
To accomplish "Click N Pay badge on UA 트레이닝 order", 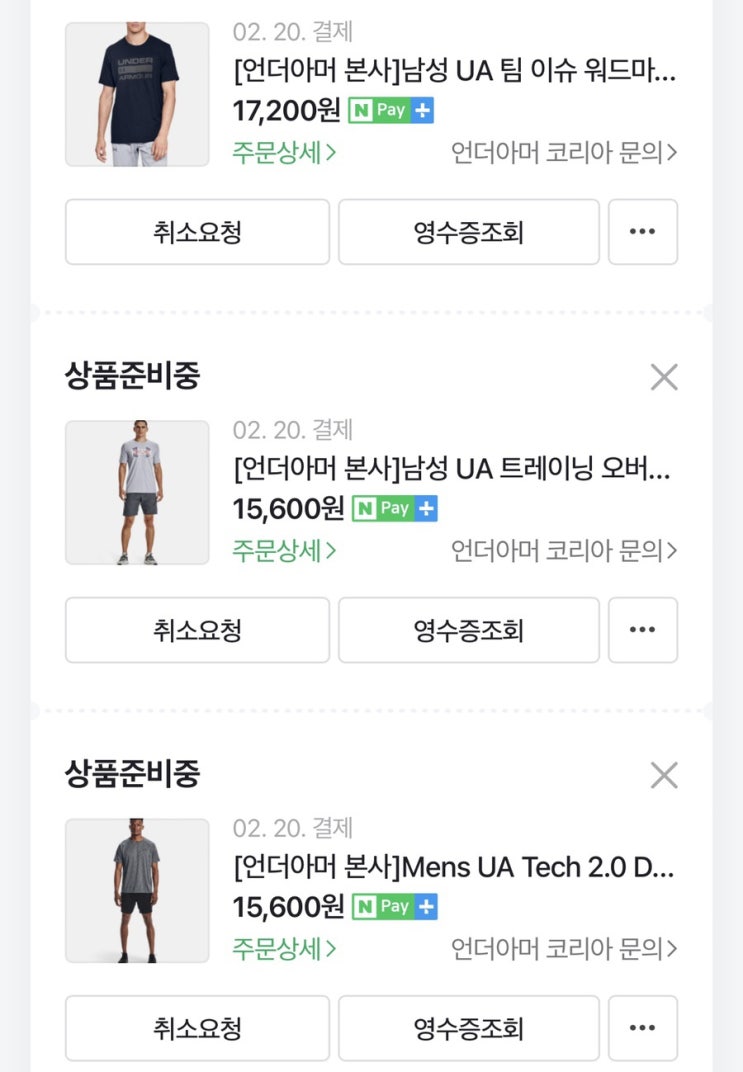I will [x=395, y=509].
